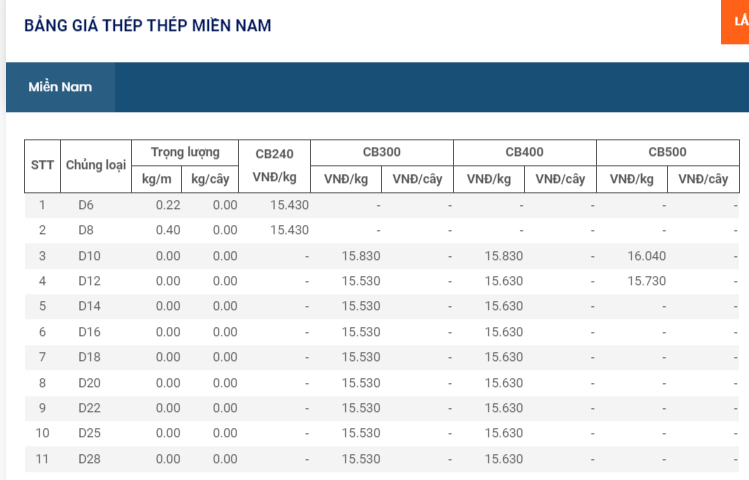The height and width of the screenshot is (480, 749).
Task: Click the D8 CB240 price 15.430
Action: [289, 230]
